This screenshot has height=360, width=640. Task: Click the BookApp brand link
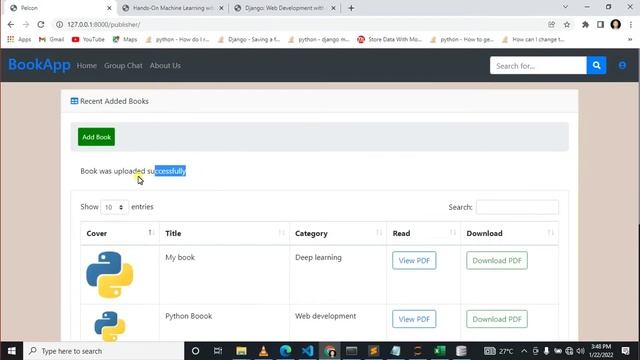tap(39, 65)
